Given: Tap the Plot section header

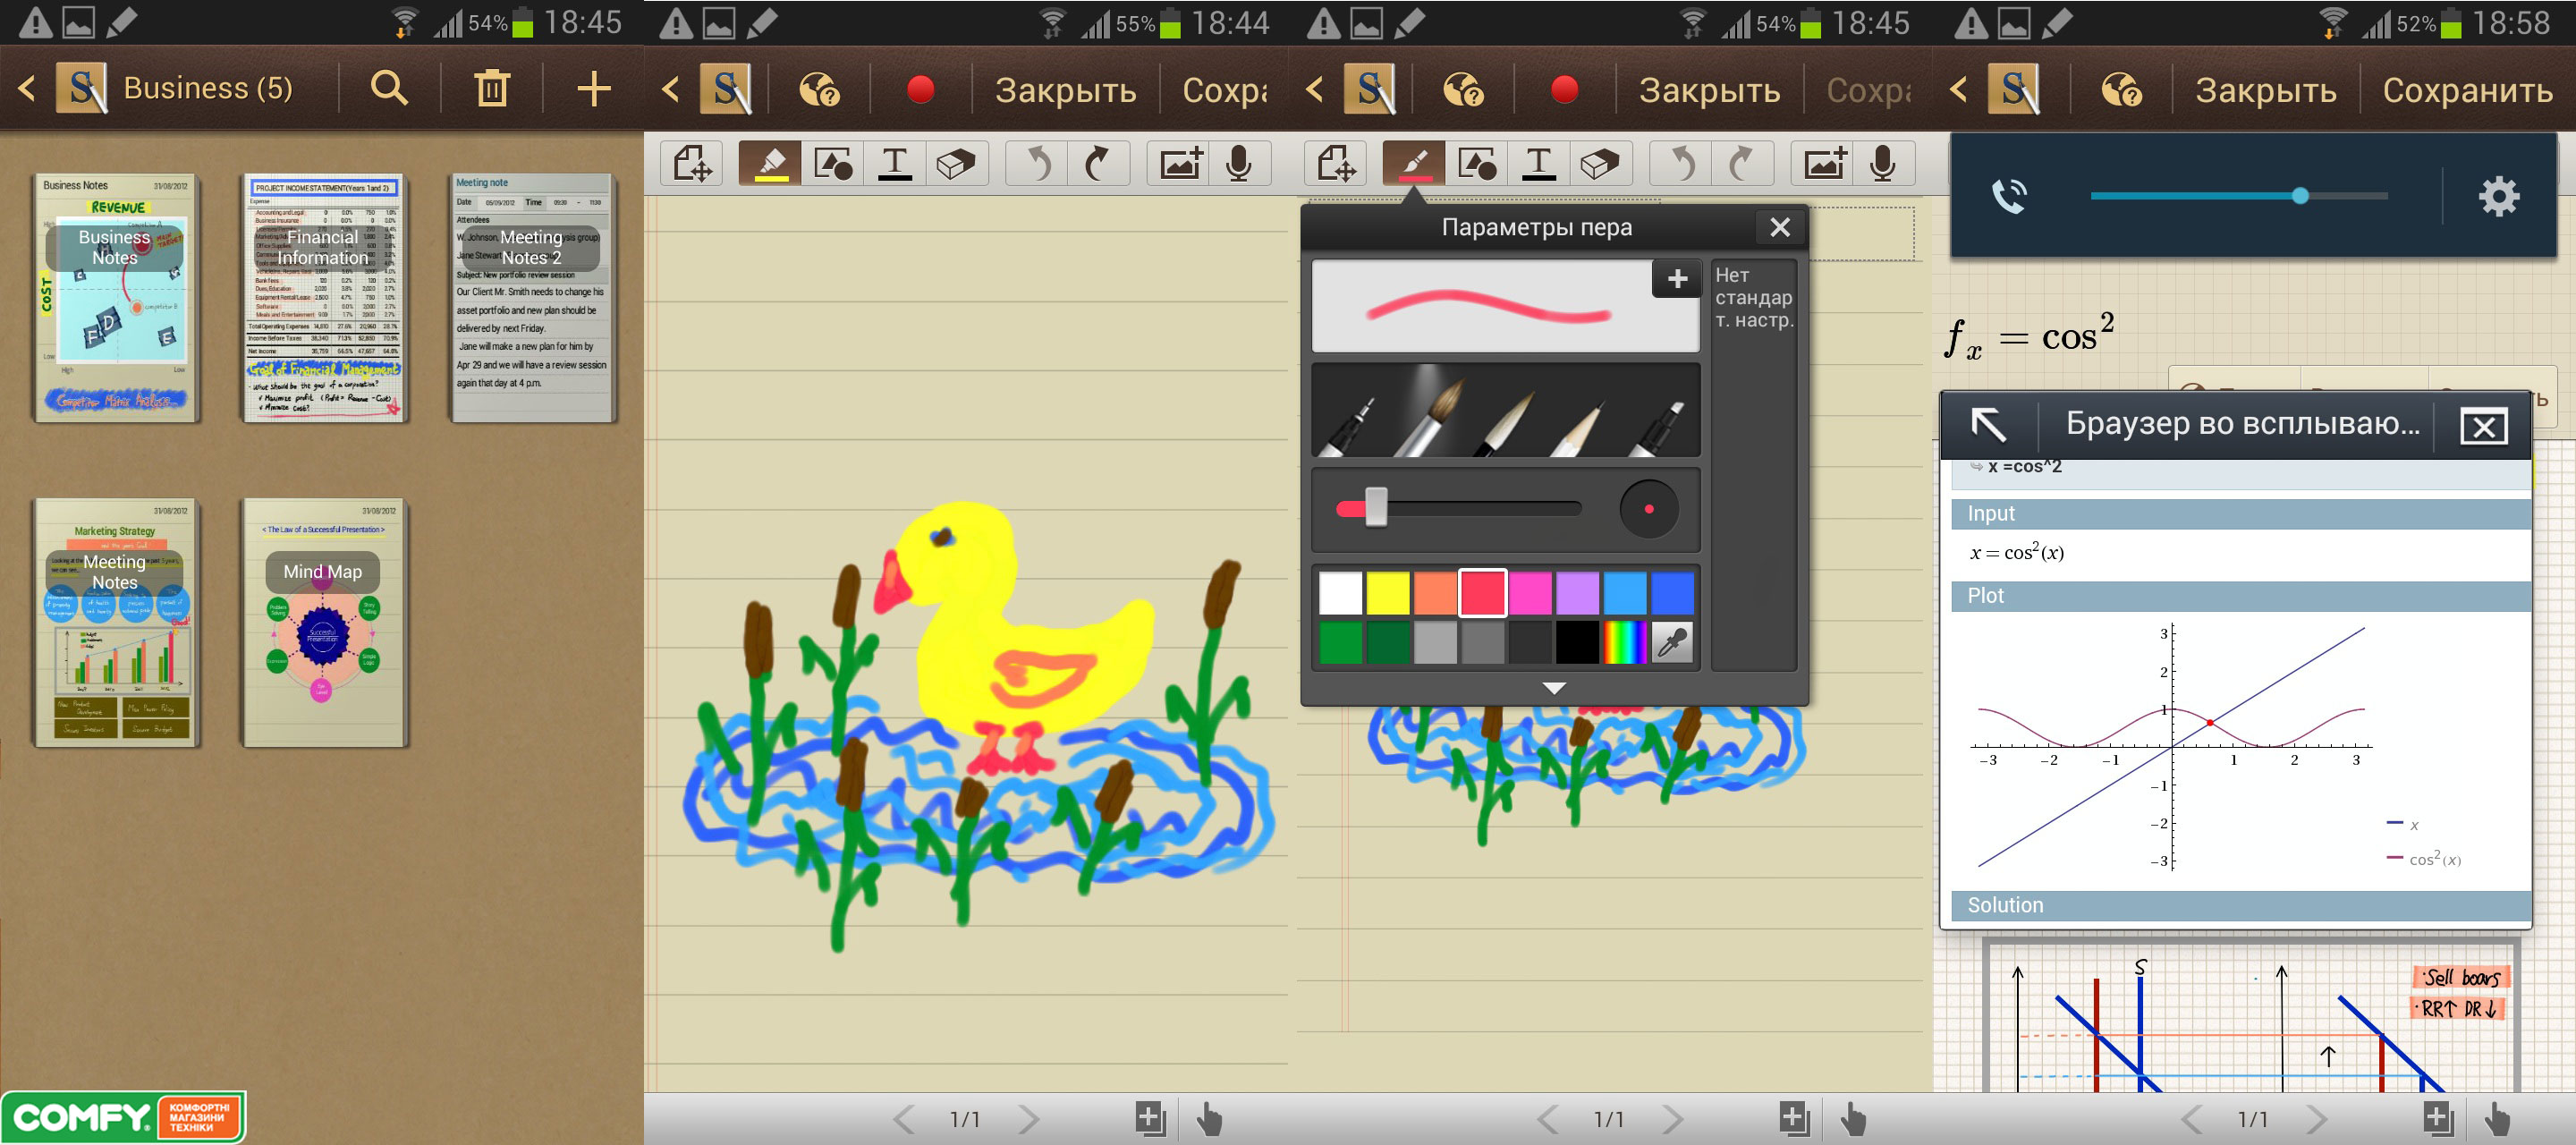Looking at the screenshot, I should point(2240,596).
